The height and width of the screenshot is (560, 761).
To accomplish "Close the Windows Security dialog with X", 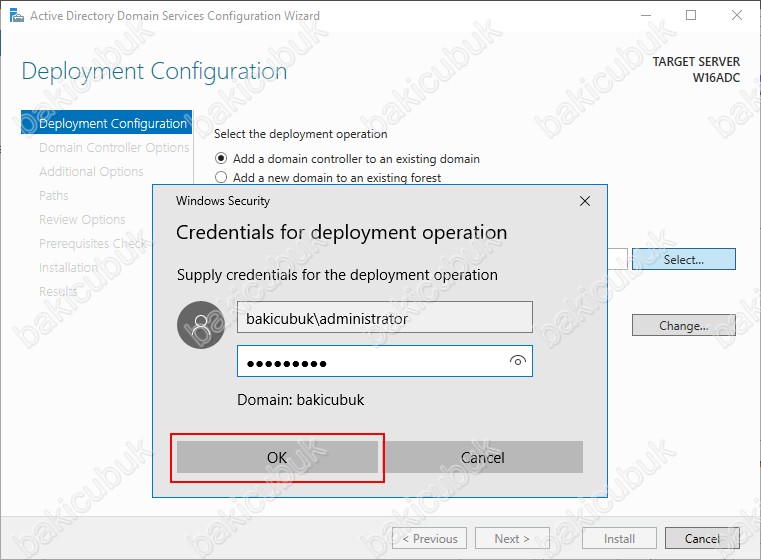I will pos(585,201).
